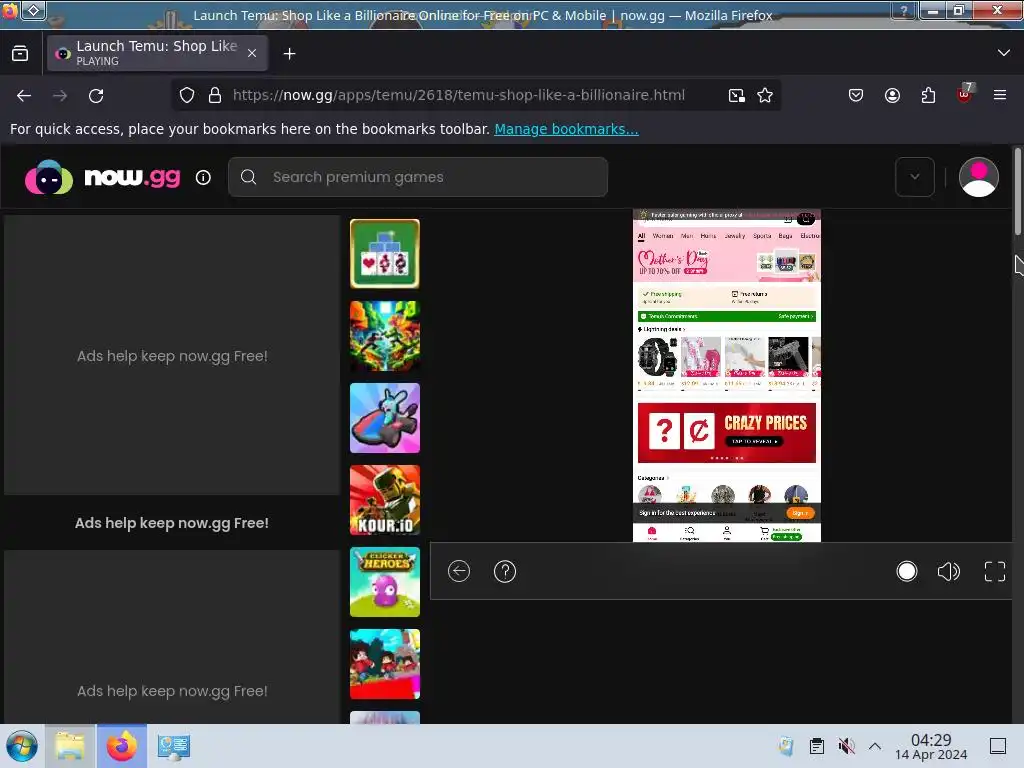Switch to the Launch Temu playing tab
Image resolution: width=1024 pixels, height=768 pixels.
pos(157,53)
